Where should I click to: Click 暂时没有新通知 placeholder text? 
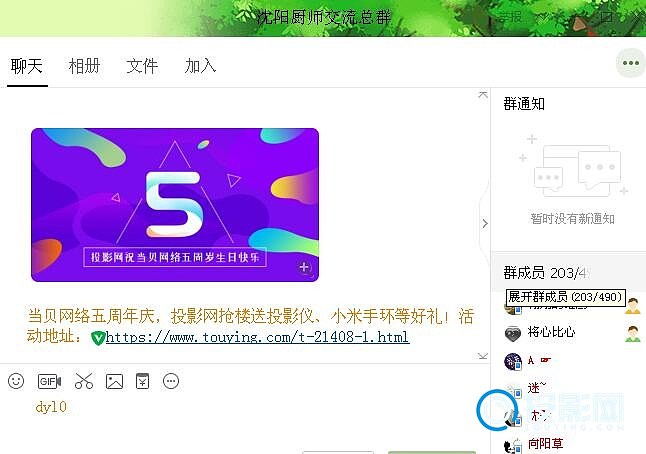[x=573, y=218]
